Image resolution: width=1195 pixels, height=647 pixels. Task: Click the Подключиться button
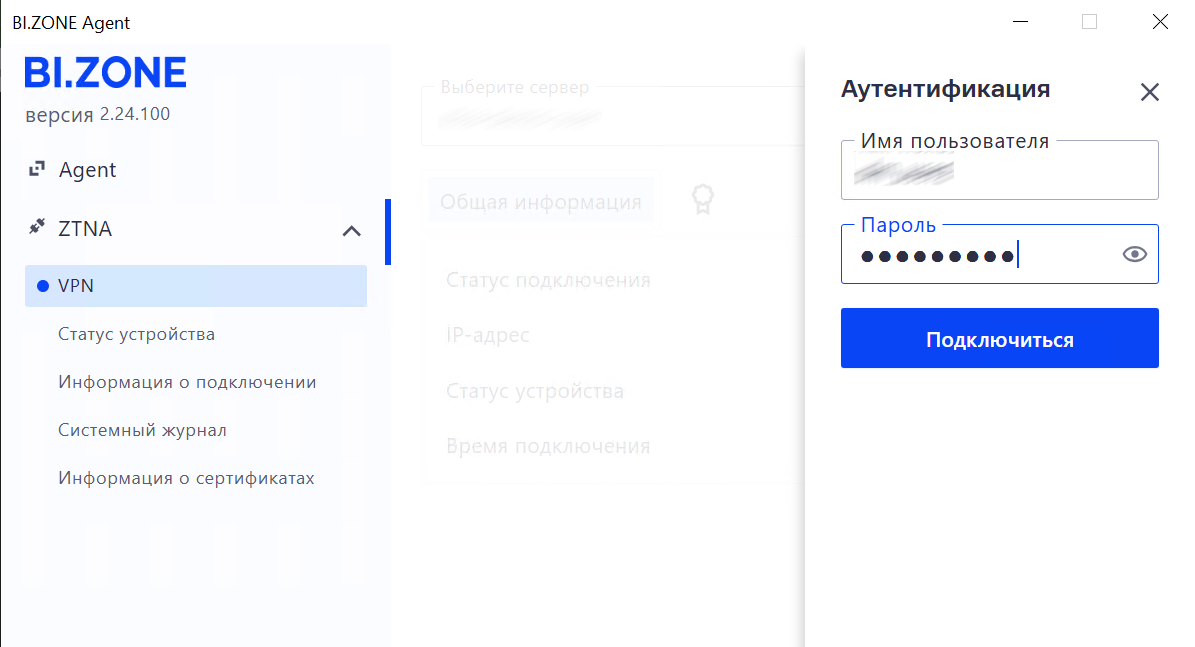point(999,338)
